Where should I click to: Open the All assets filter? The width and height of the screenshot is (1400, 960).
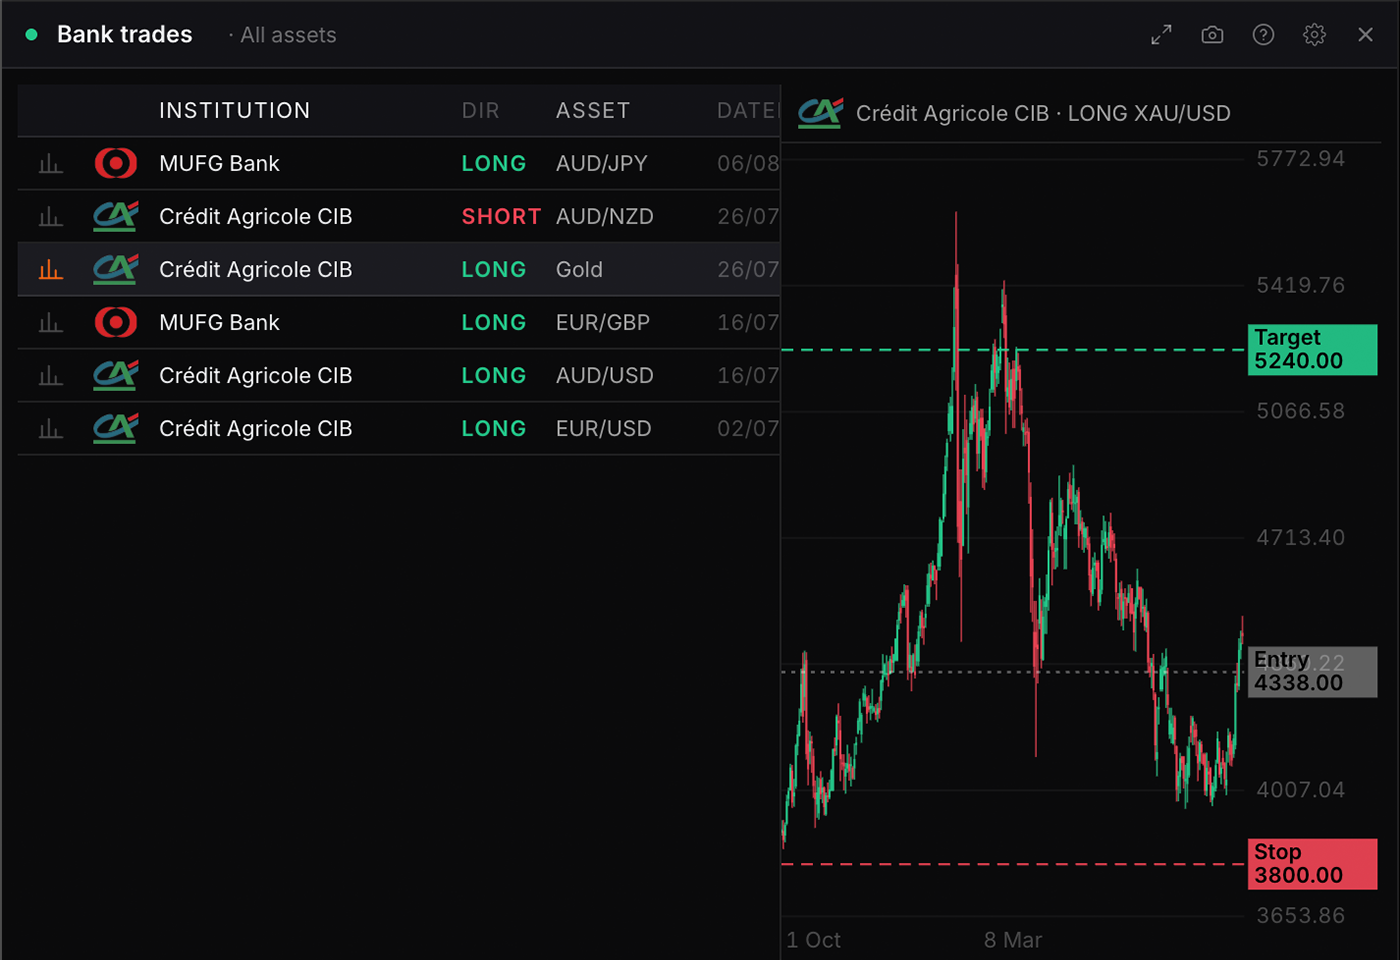[288, 35]
